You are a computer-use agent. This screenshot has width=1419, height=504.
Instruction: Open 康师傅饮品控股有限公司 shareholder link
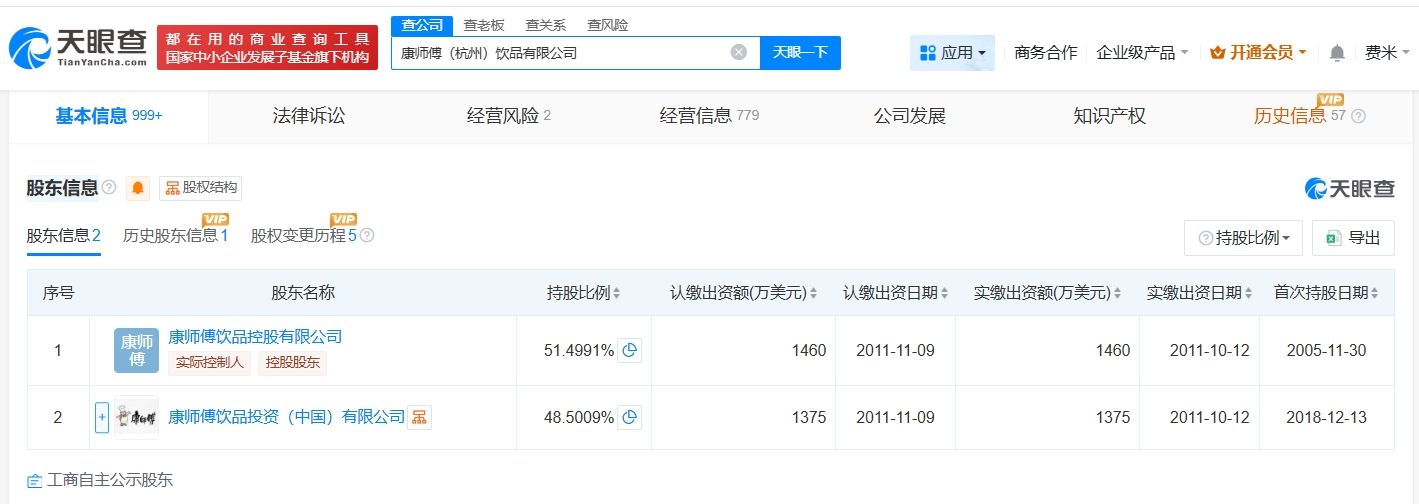click(255, 337)
